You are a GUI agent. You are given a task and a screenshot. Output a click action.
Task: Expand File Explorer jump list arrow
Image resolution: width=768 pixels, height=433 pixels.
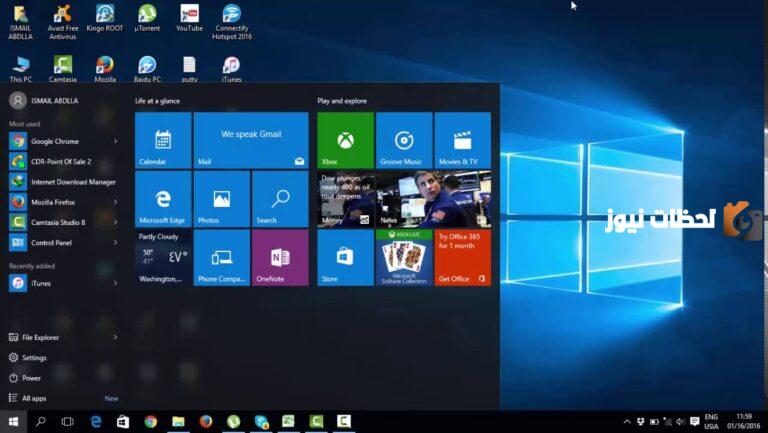tap(116, 337)
